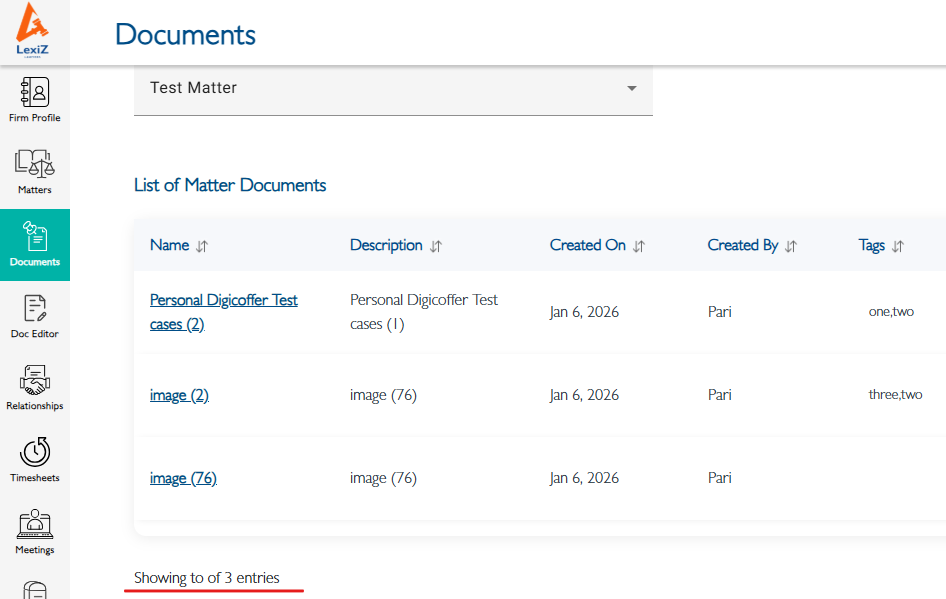The image size is (946, 599).
Task: Click the one,two tags cell
Action: coord(891,312)
